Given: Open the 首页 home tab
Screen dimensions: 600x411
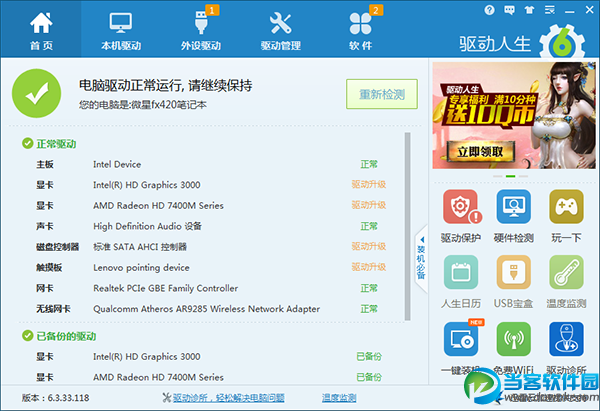Looking at the screenshot, I should (x=41, y=31).
